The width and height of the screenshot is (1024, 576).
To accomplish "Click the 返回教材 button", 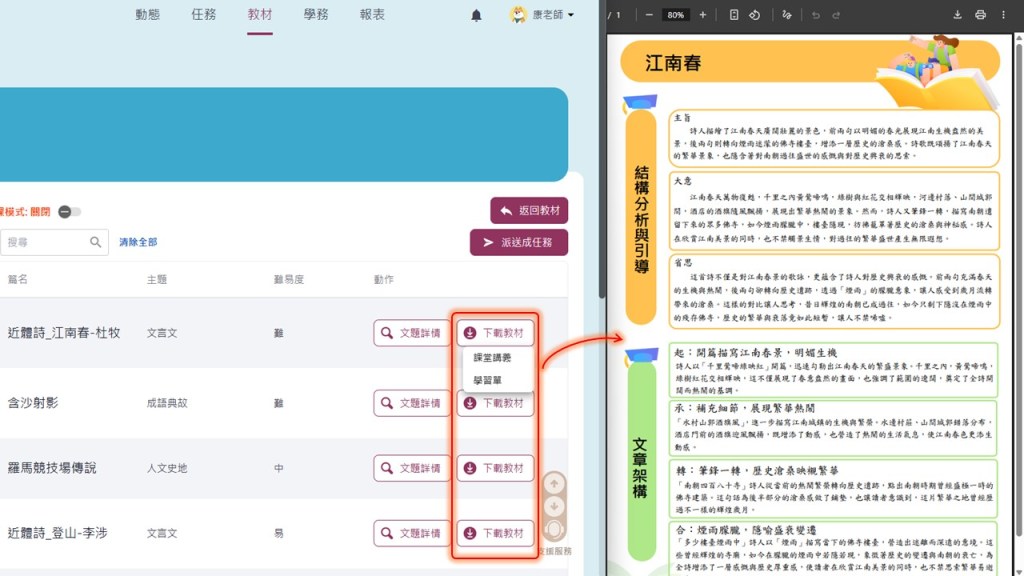I will [x=529, y=211].
